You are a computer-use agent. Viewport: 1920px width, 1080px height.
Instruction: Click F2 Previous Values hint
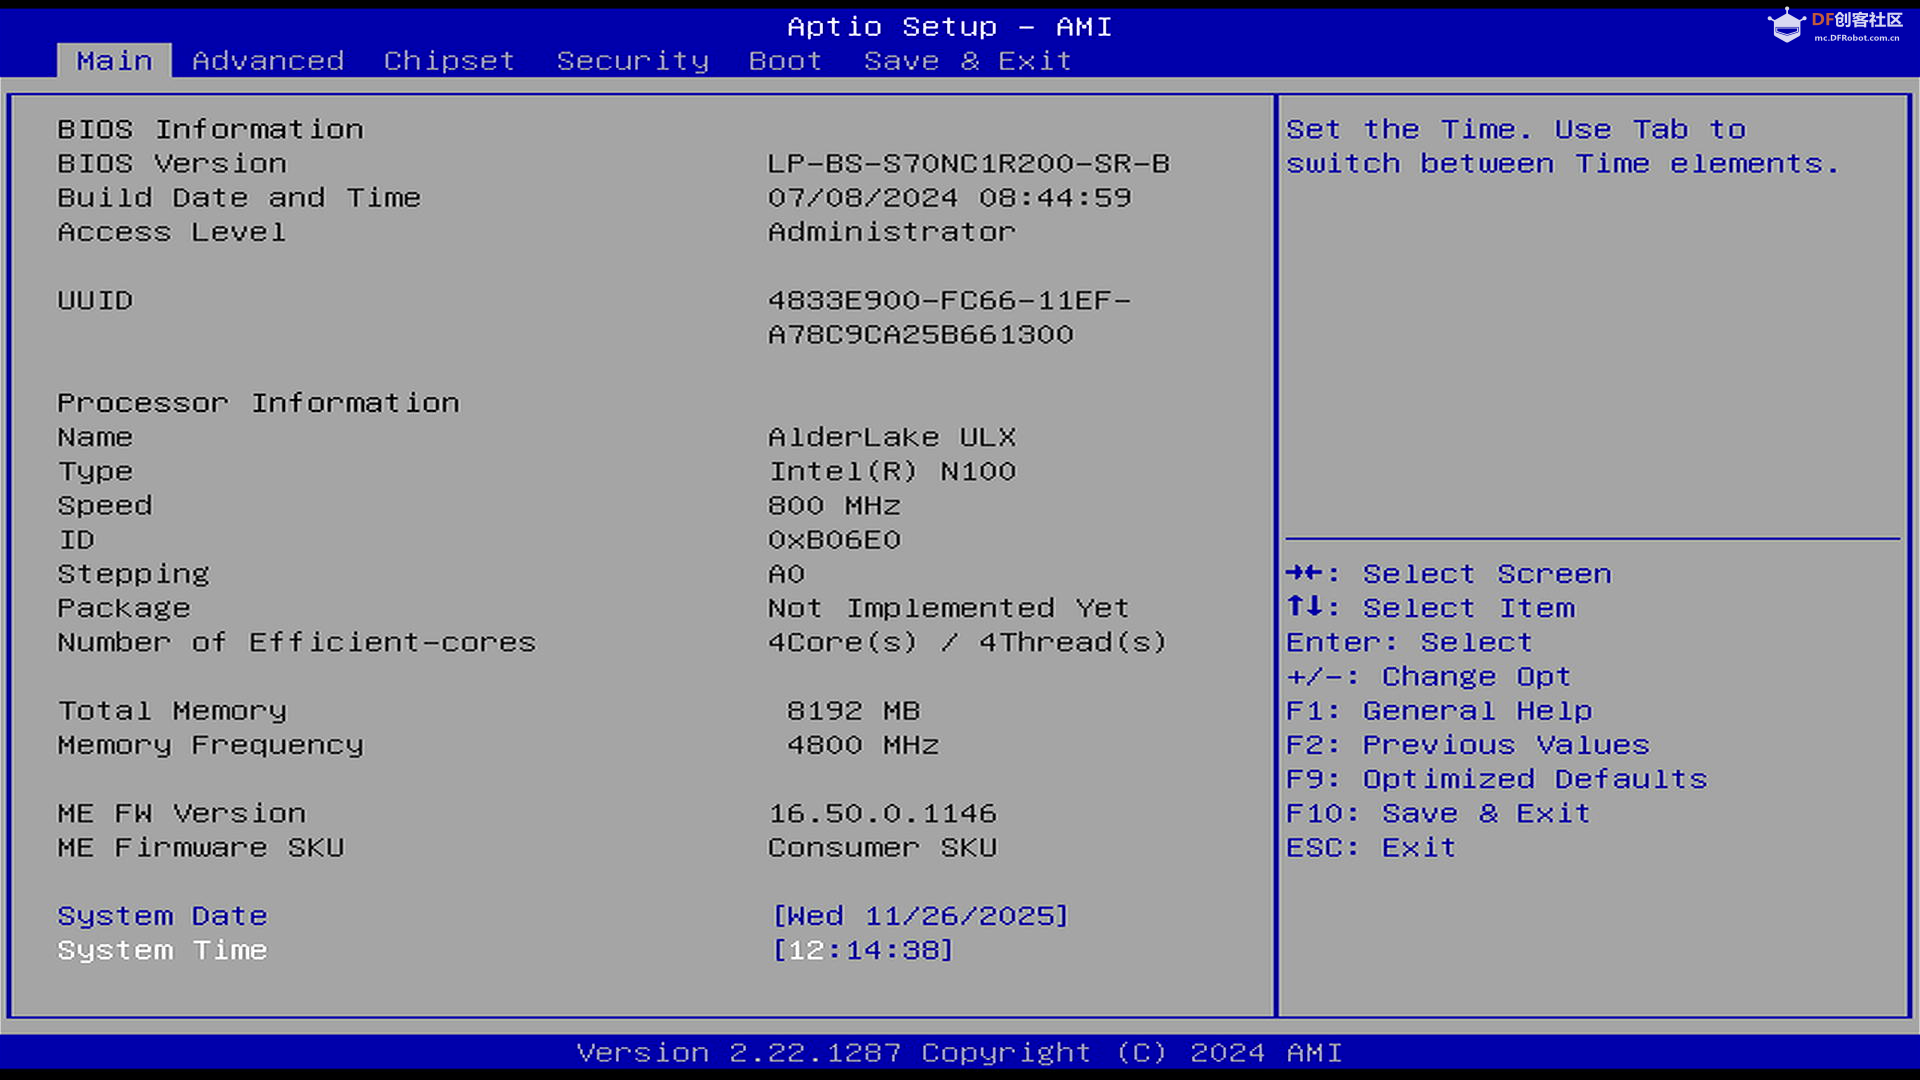[x=1467, y=745]
